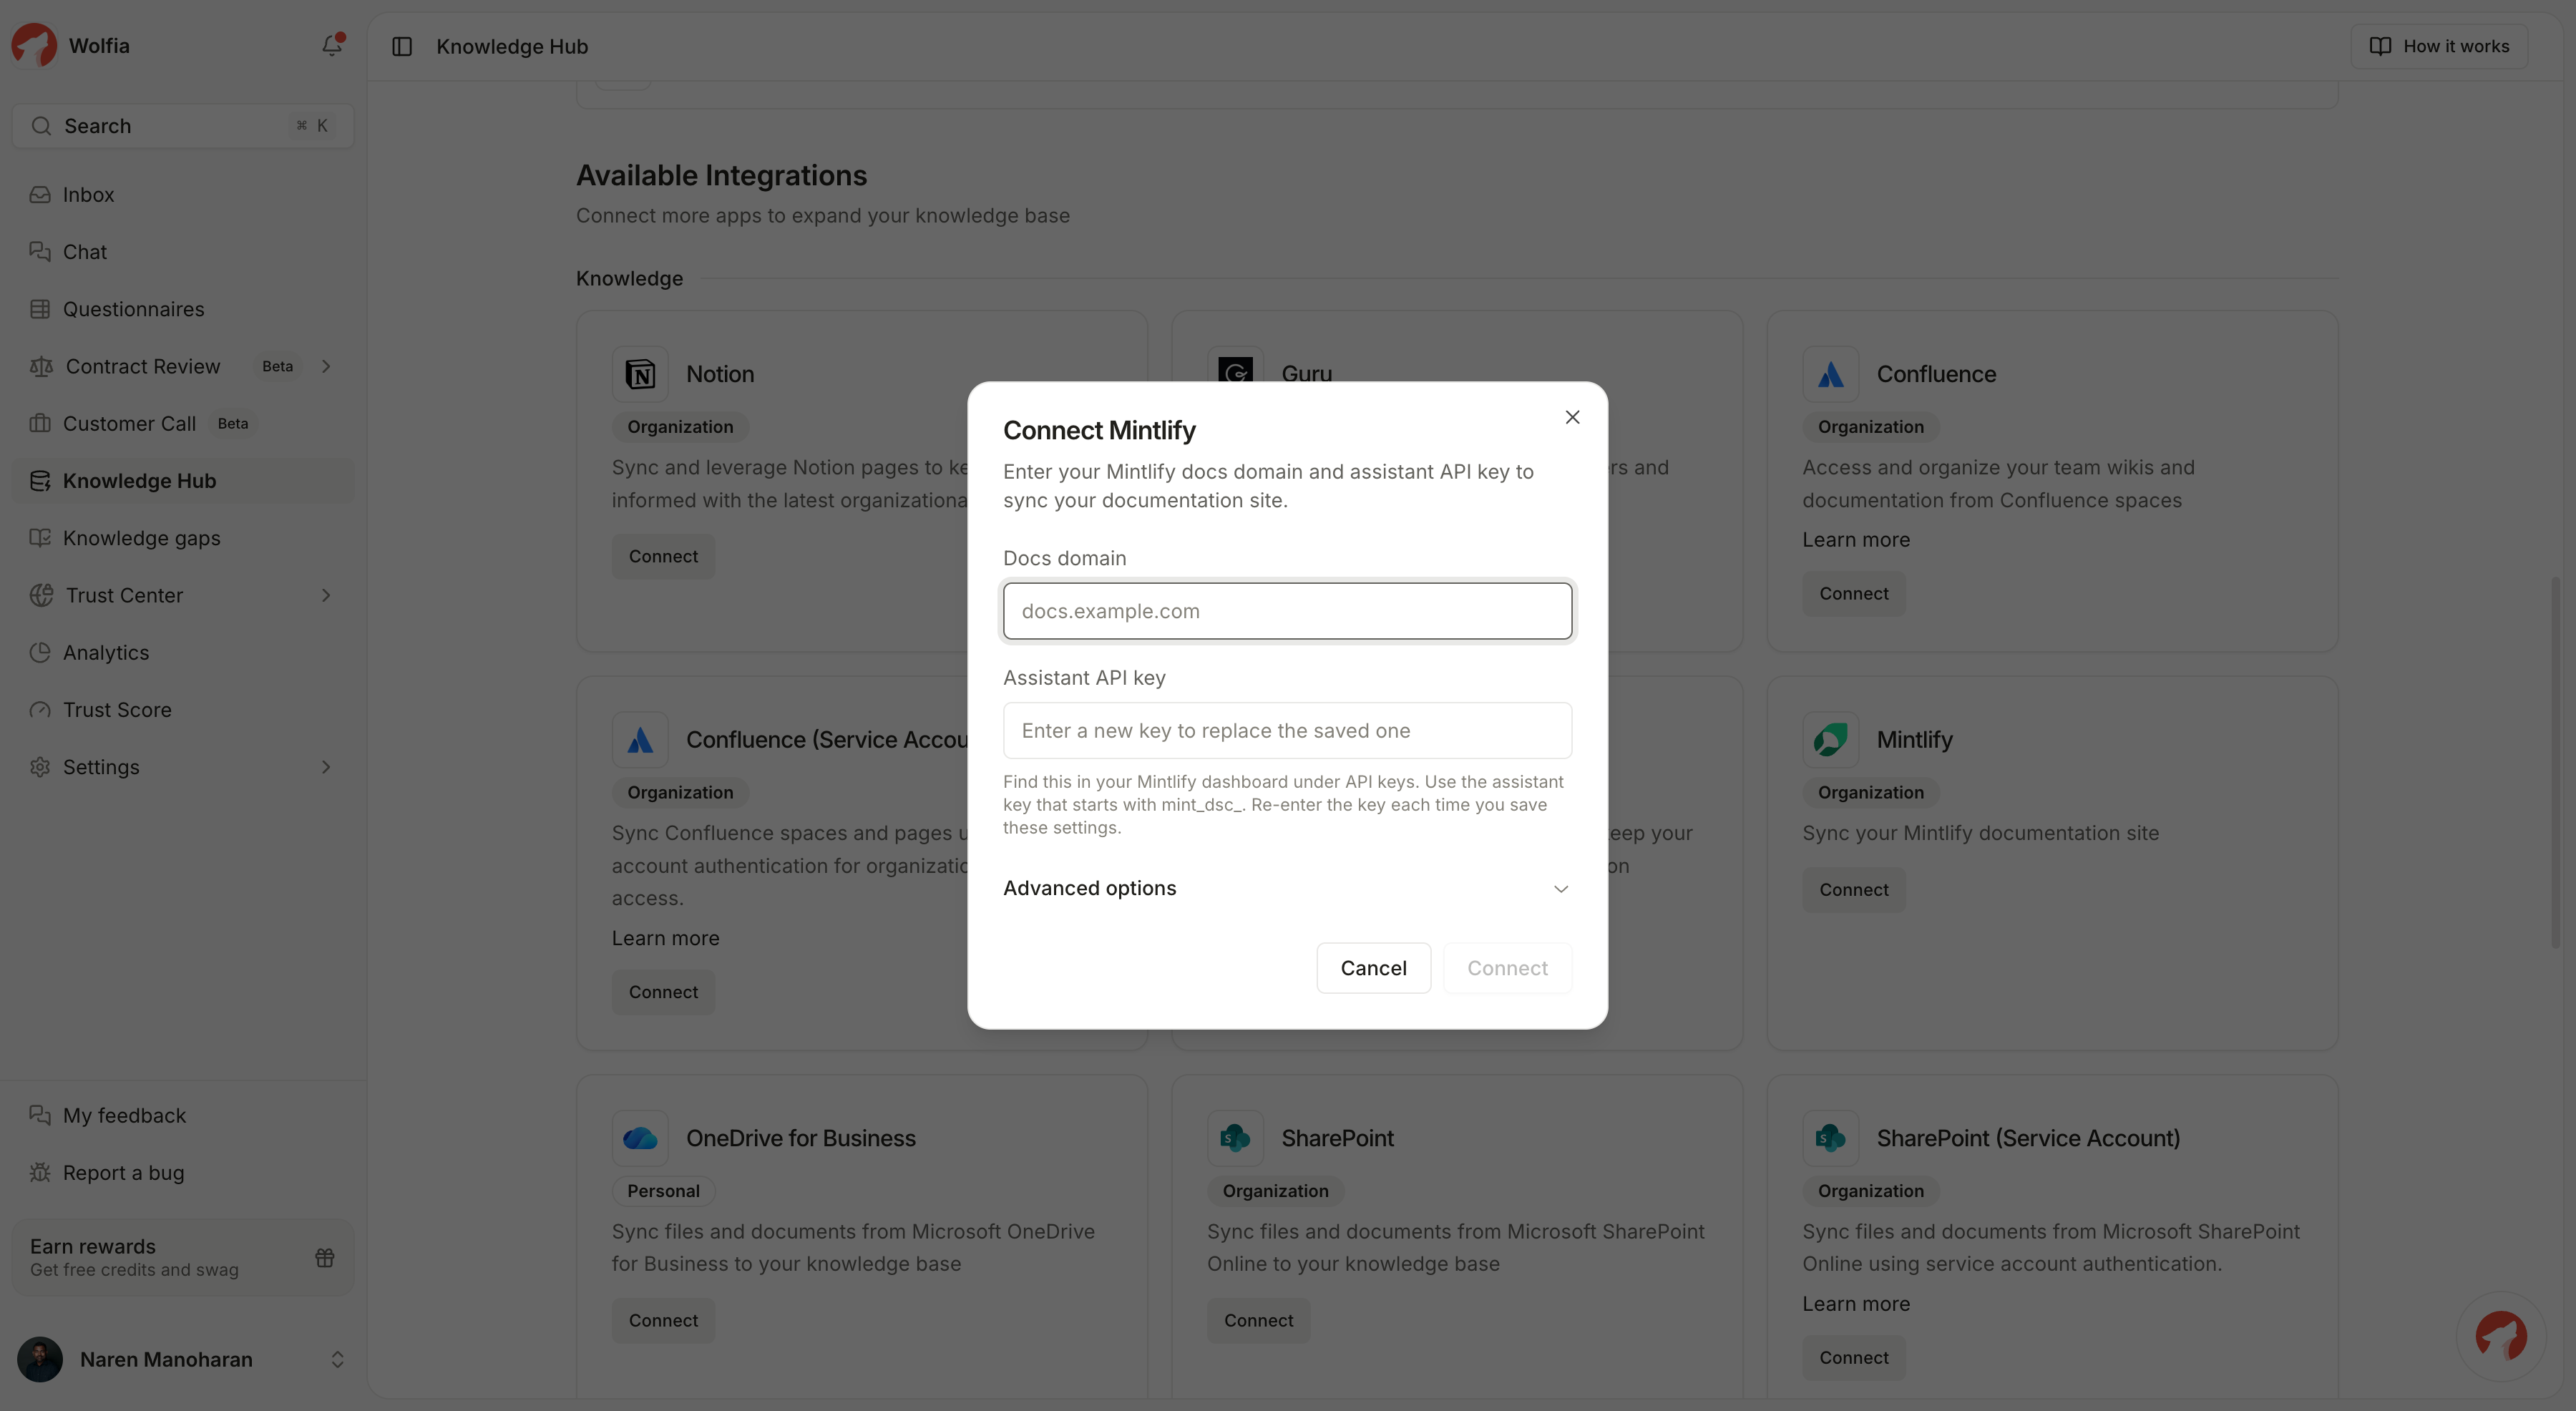The height and width of the screenshot is (1411, 2576).
Task: Open Inbox from the sidebar
Action: [183, 194]
